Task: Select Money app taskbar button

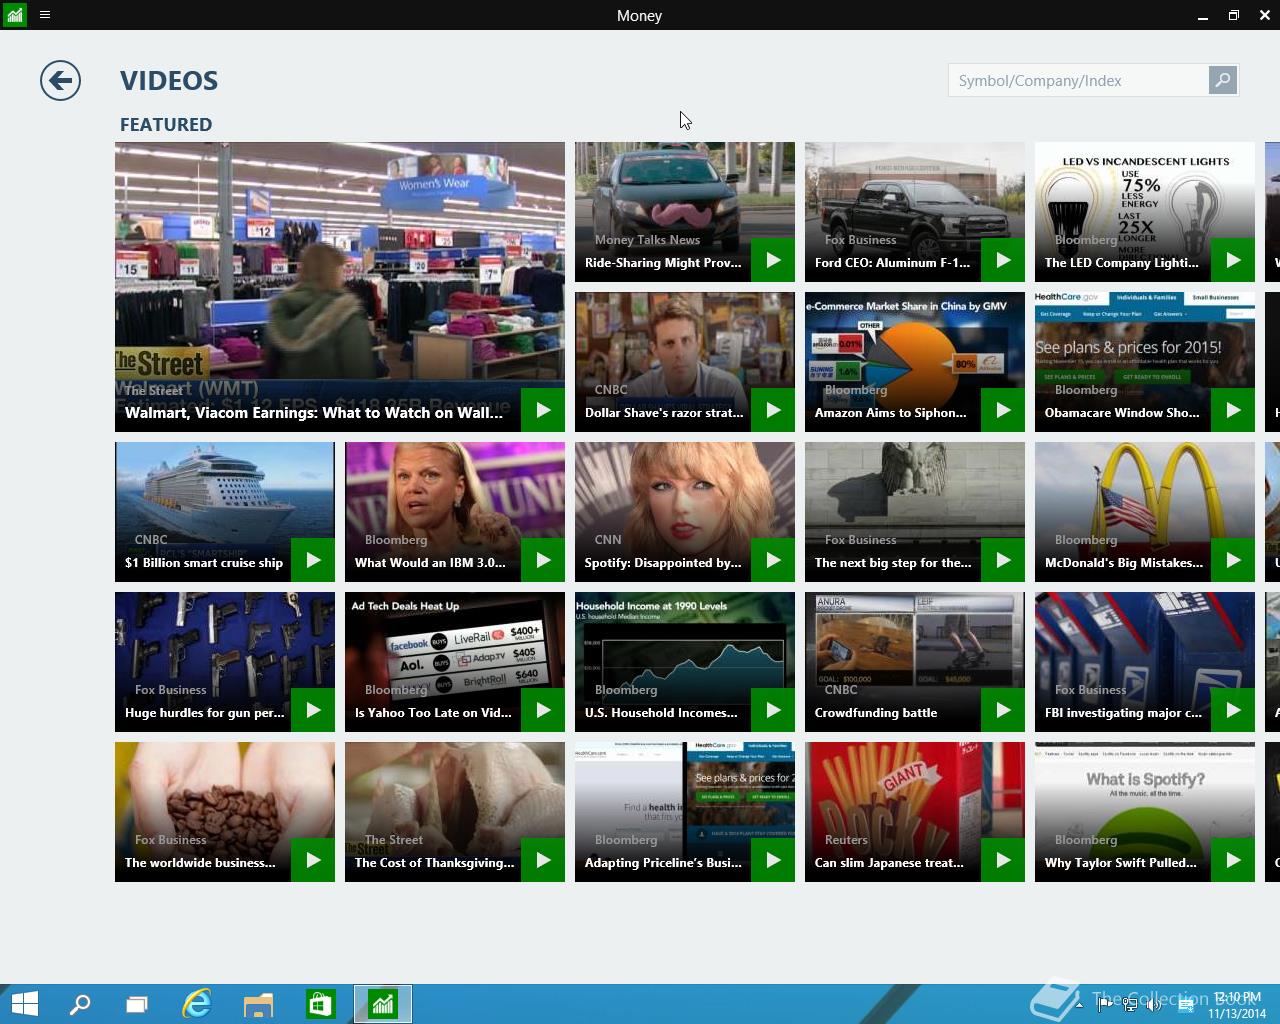Action: click(x=383, y=1004)
